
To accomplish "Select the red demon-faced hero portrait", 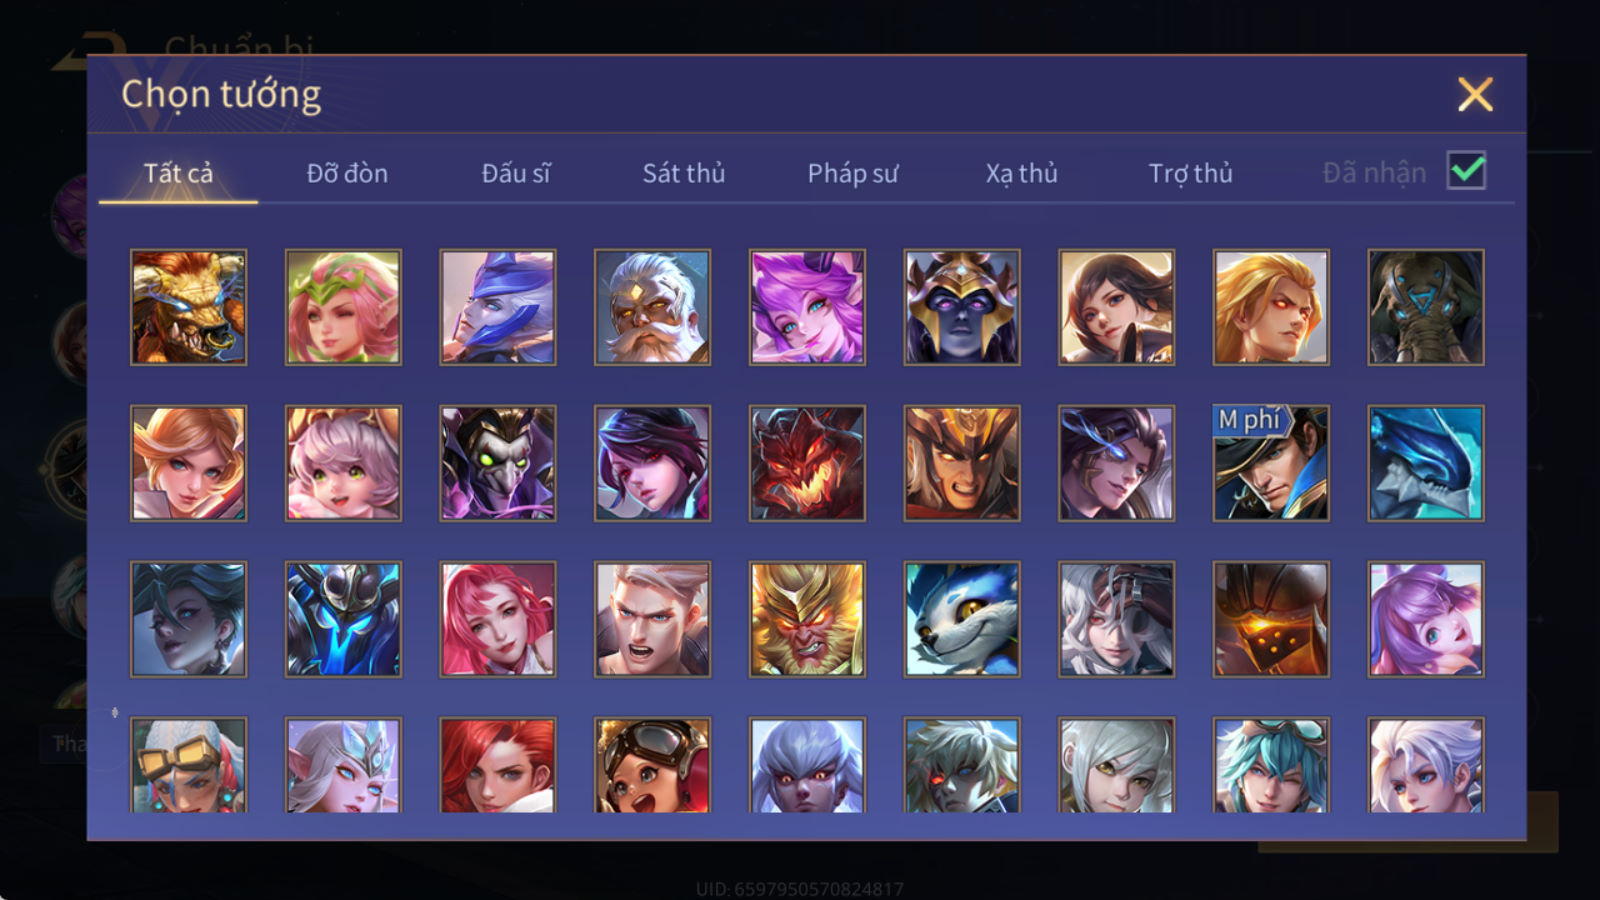I will [x=807, y=463].
